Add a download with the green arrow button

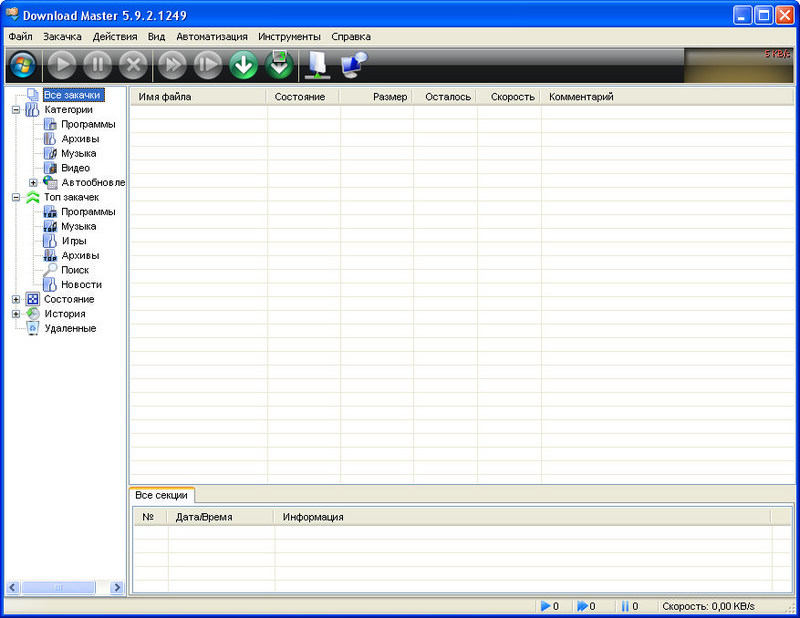[243, 65]
